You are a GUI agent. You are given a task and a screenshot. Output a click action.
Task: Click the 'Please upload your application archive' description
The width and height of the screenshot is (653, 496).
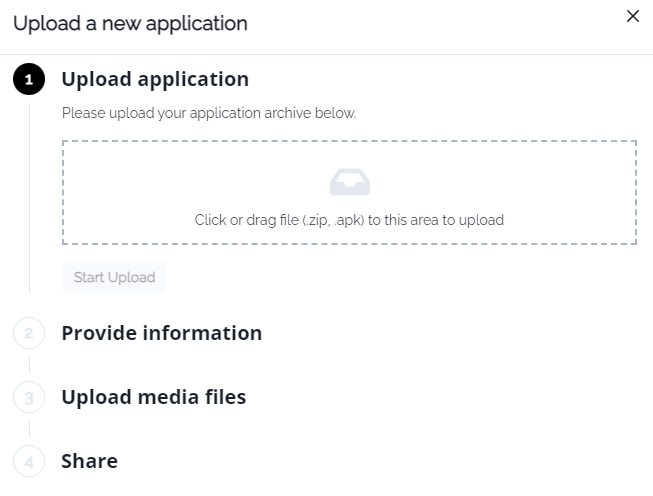coord(209,113)
